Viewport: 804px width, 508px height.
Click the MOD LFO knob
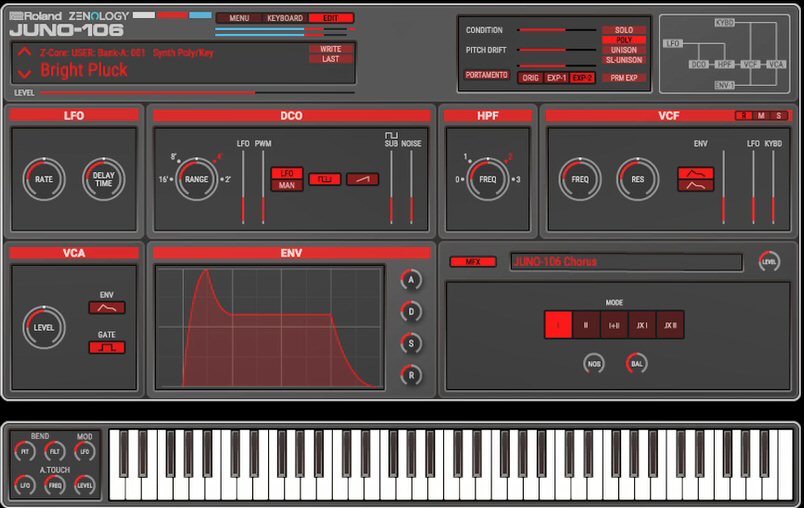(x=85, y=452)
